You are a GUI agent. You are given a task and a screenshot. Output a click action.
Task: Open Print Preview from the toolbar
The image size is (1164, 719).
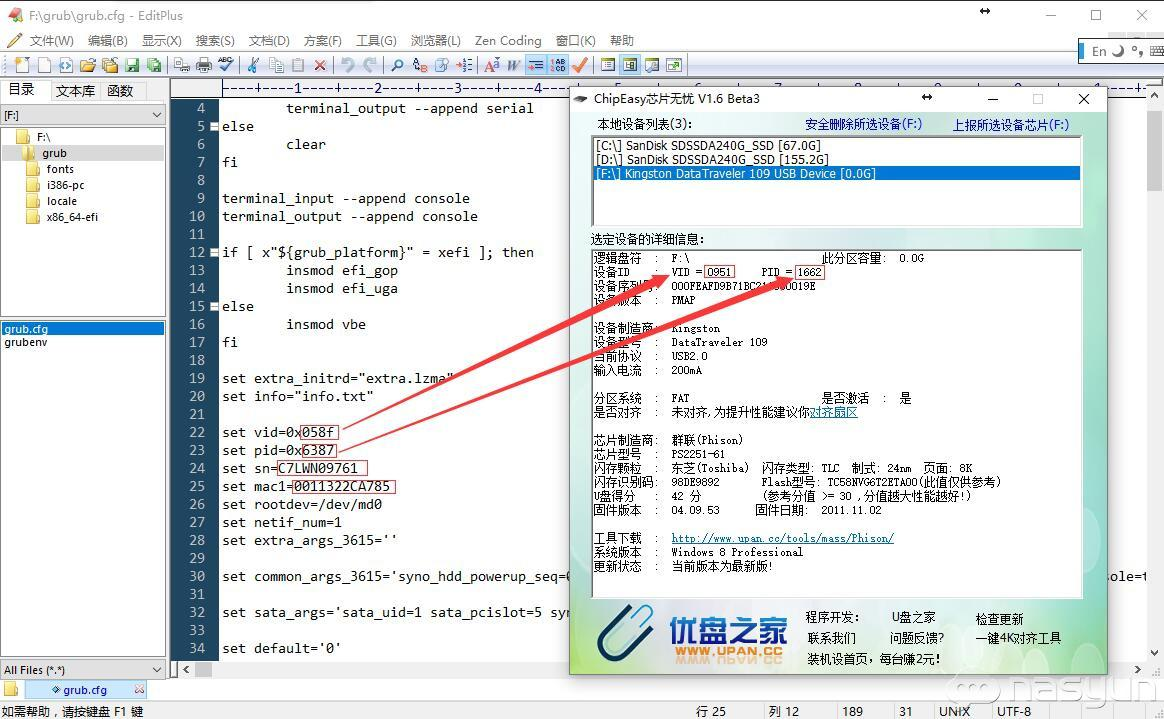[x=182, y=65]
